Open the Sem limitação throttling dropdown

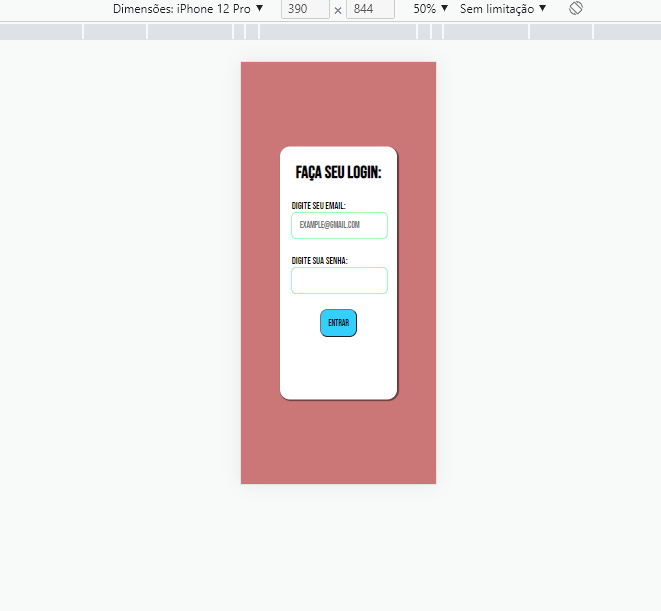pos(503,9)
